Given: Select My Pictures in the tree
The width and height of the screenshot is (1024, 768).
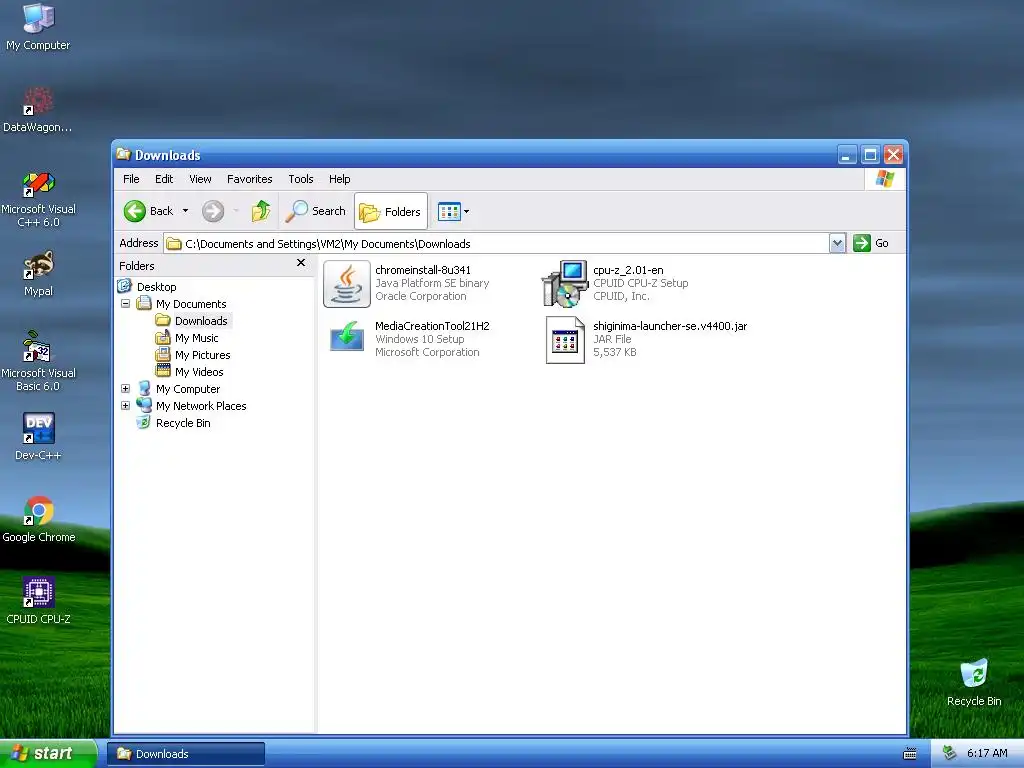Looking at the screenshot, I should 202,355.
